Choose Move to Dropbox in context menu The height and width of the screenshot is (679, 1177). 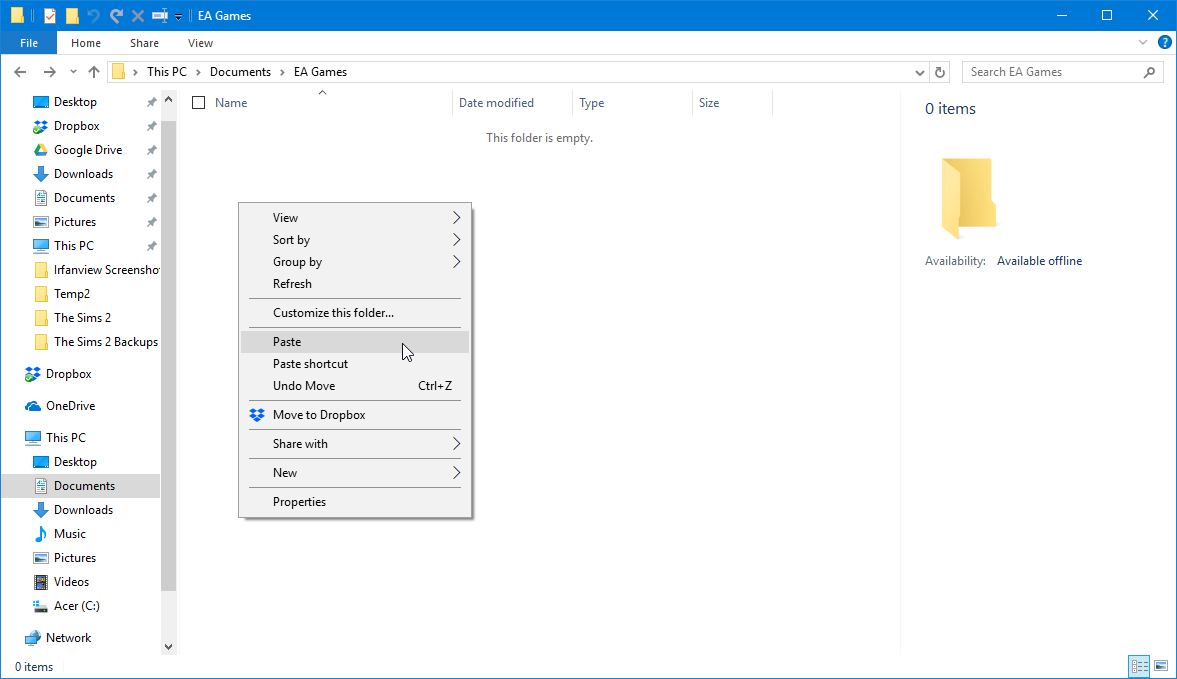click(x=355, y=415)
